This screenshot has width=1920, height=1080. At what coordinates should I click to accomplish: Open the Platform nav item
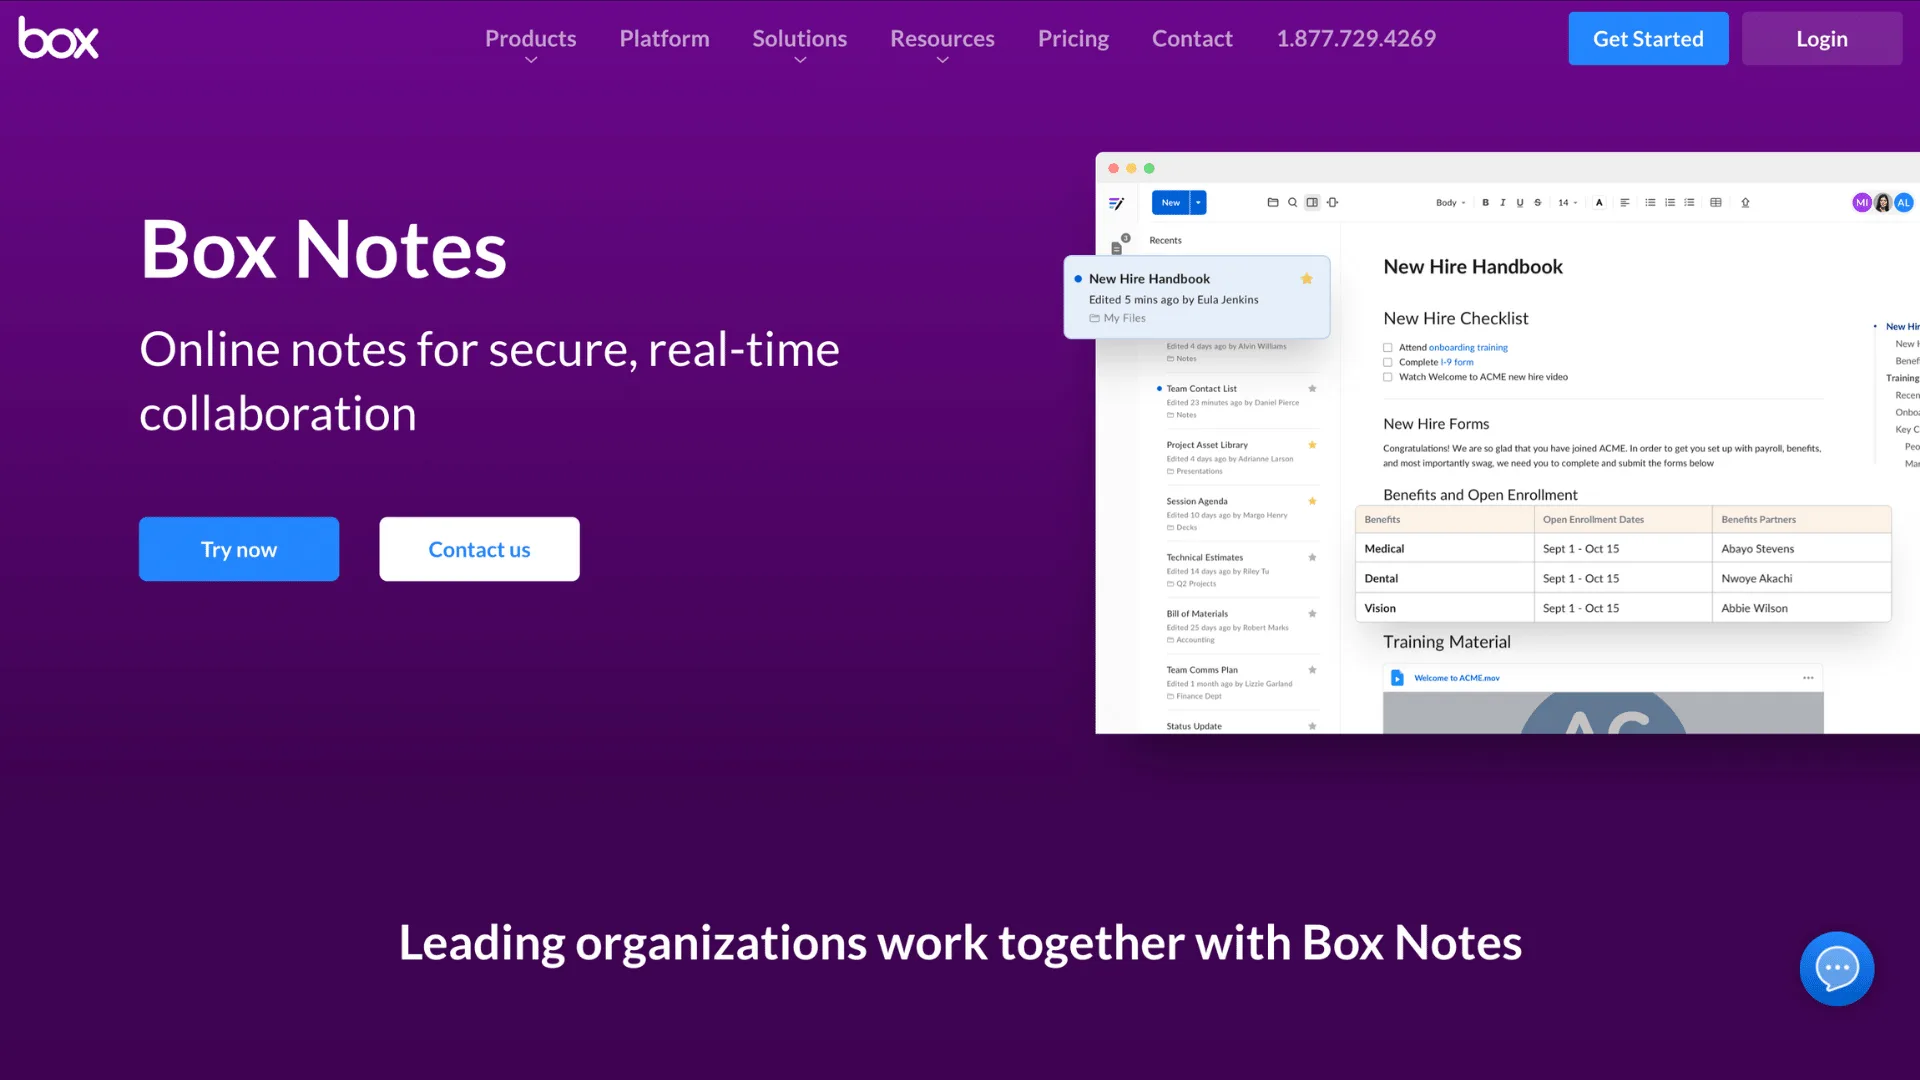pyautogui.click(x=664, y=39)
